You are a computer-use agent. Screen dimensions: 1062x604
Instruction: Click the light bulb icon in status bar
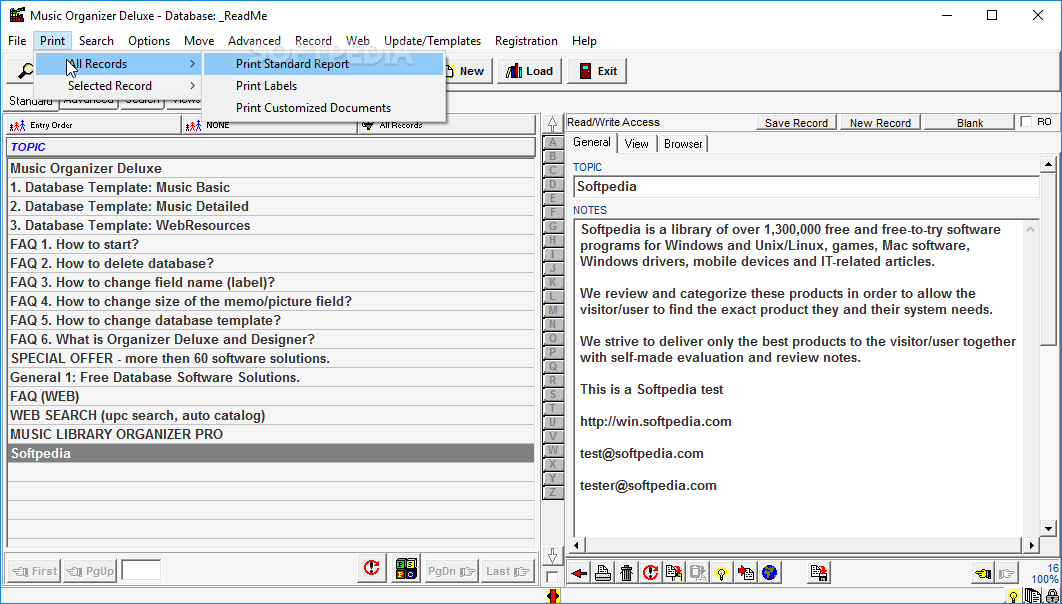[1014, 597]
